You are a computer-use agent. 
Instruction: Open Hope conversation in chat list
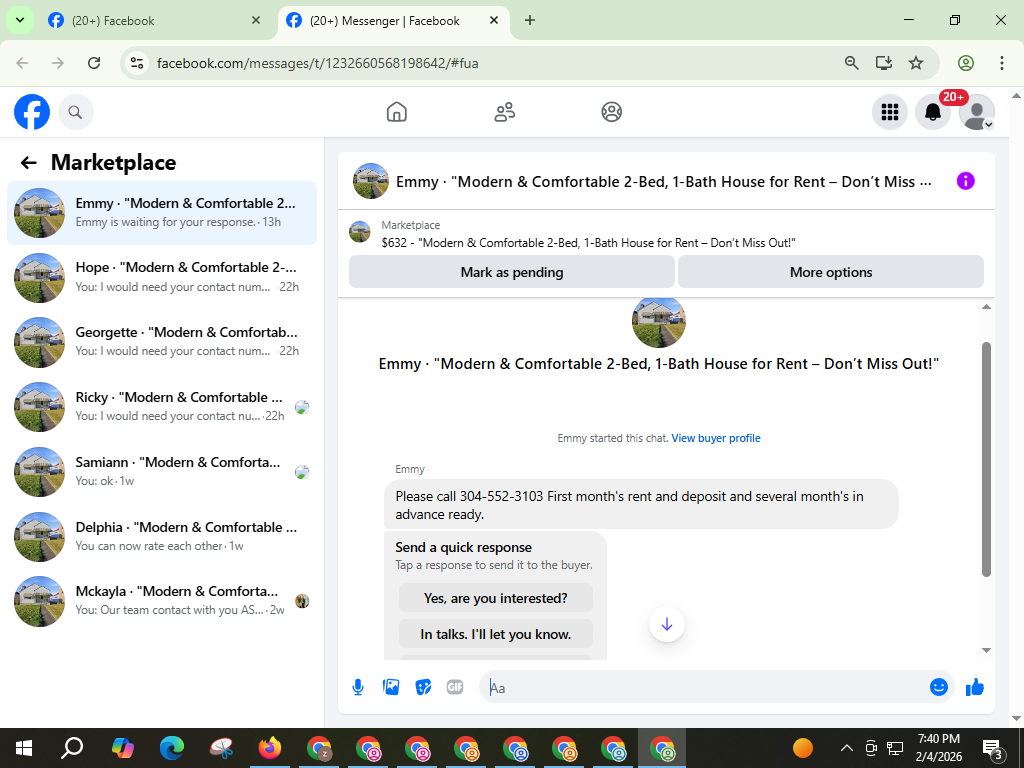click(x=162, y=278)
